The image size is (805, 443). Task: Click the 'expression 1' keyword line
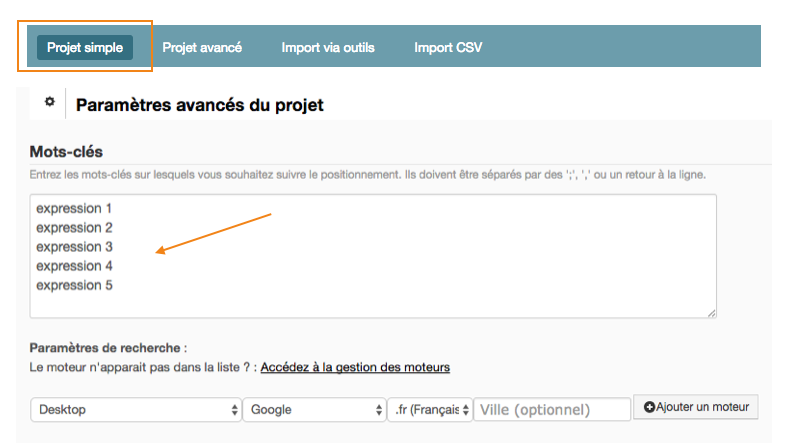[x=74, y=208]
